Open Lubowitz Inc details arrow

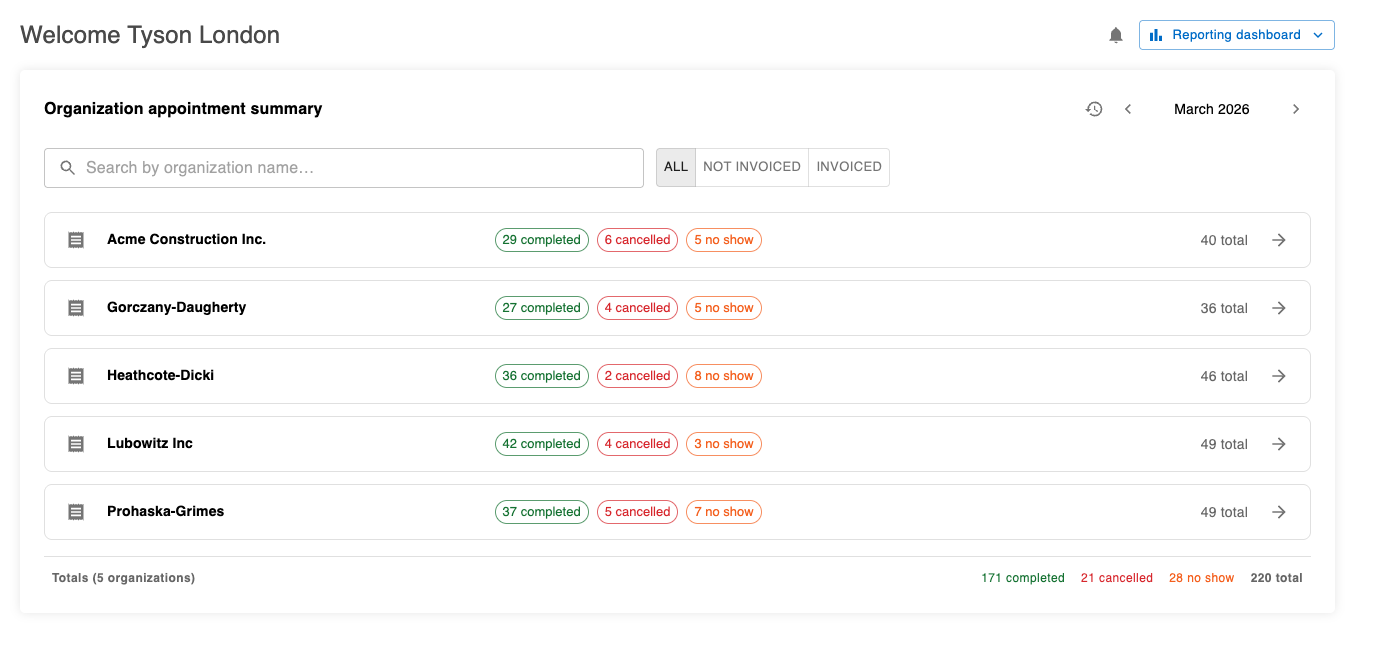1279,444
